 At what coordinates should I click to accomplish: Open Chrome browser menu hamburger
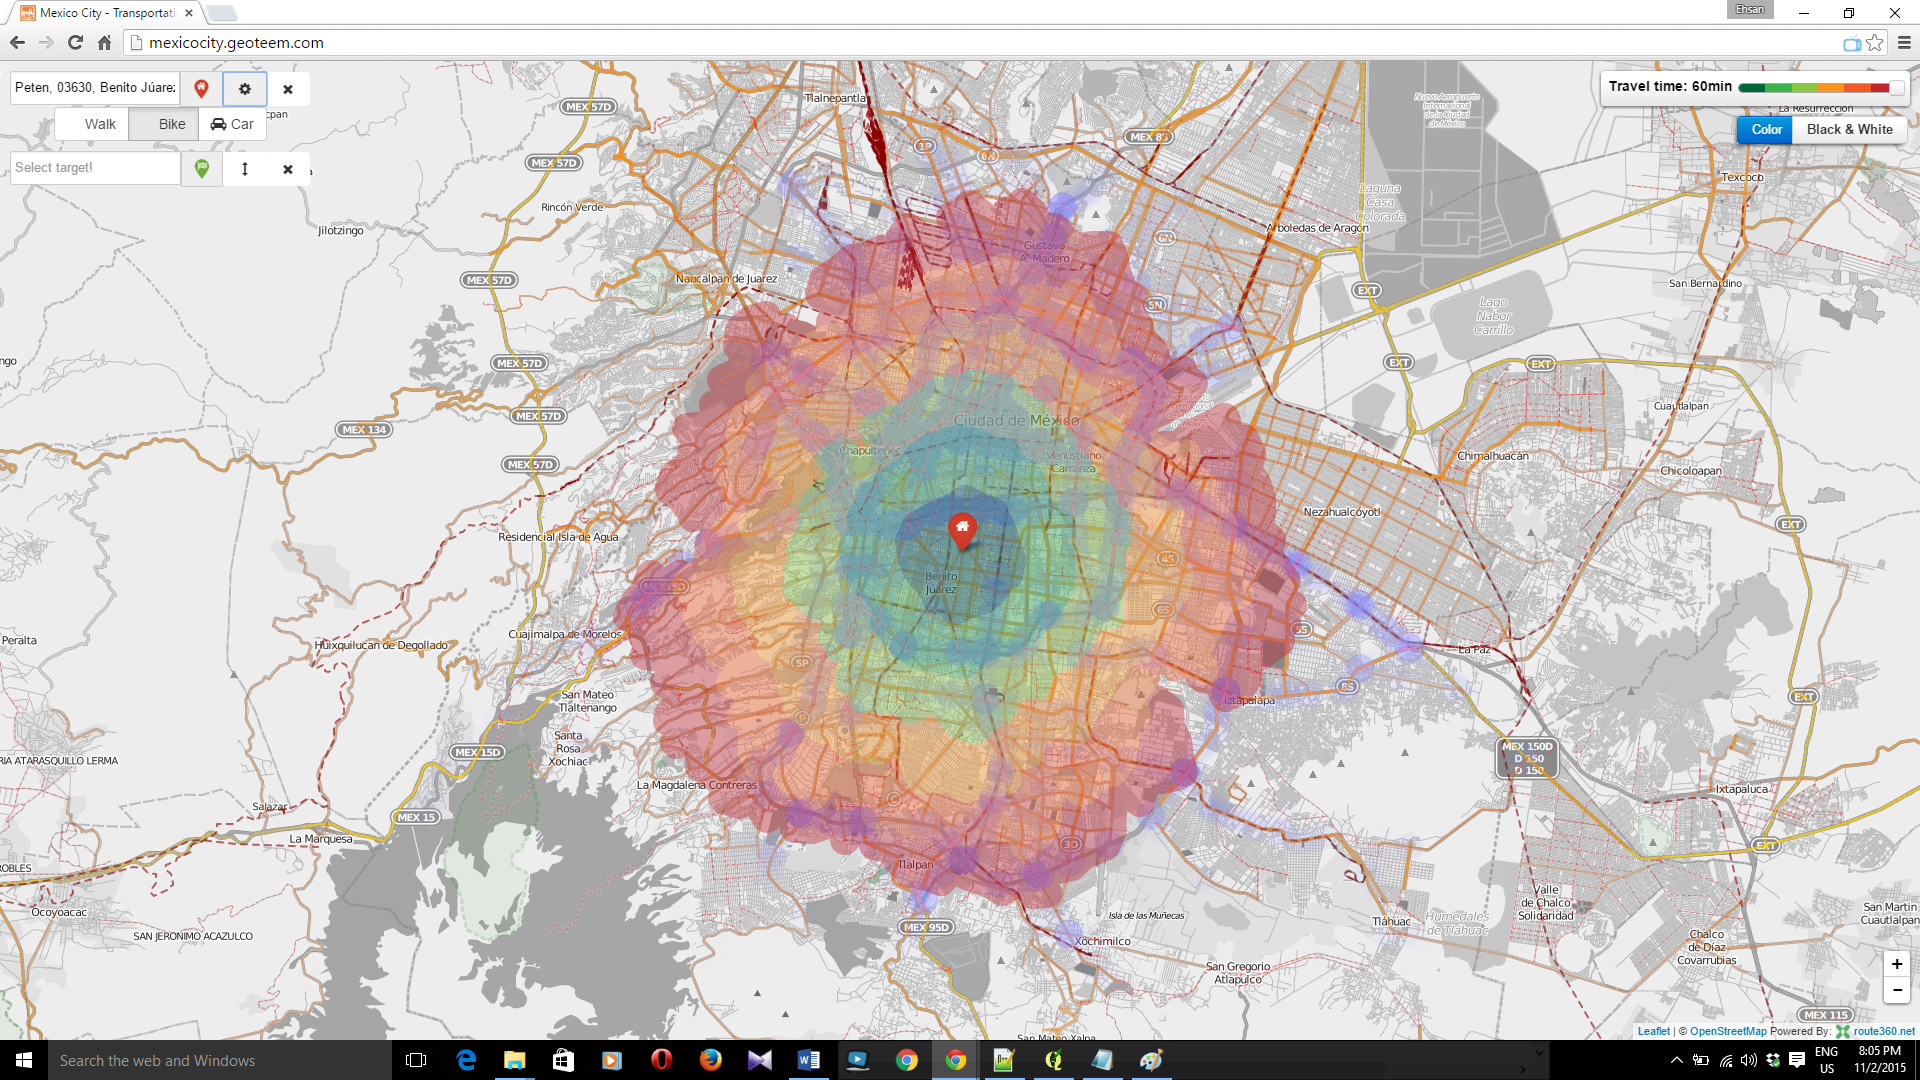tap(1904, 43)
